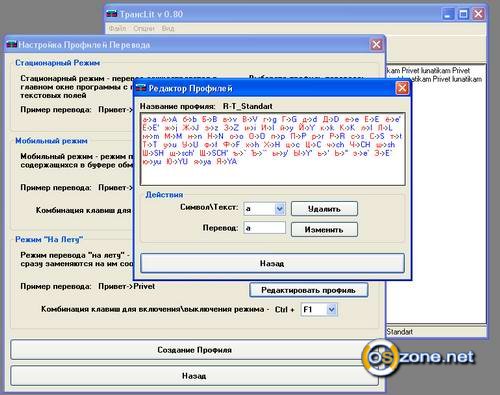
Task: Click the Ш->SH mapping entry
Action: click(x=153, y=153)
